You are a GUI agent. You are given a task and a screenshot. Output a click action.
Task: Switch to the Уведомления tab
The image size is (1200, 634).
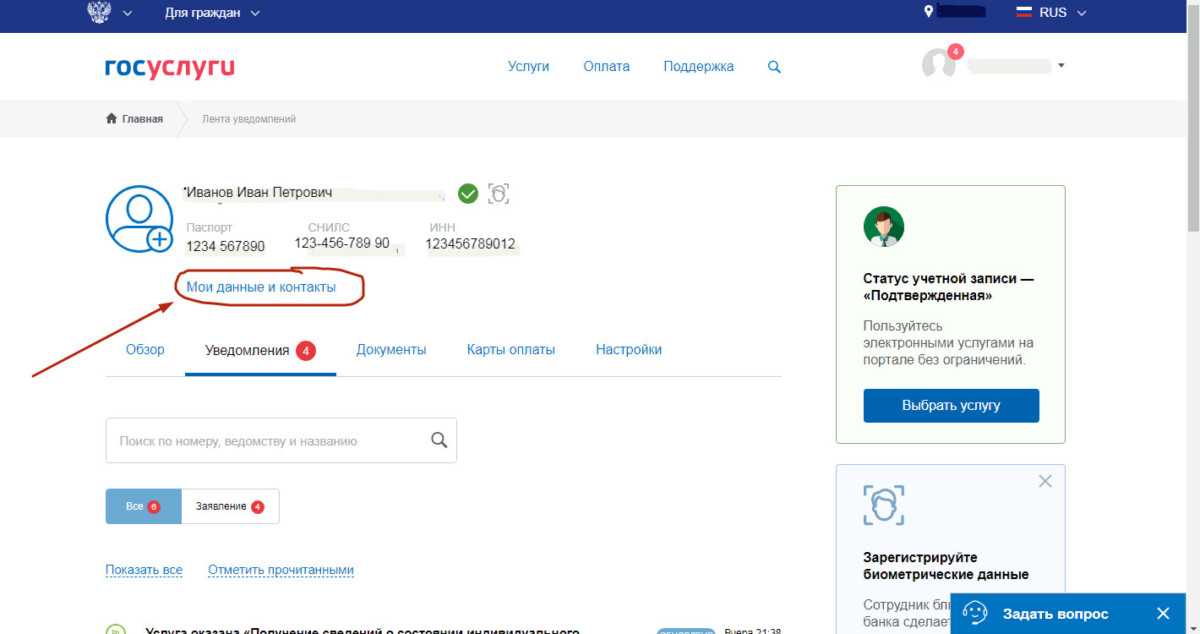click(260, 350)
